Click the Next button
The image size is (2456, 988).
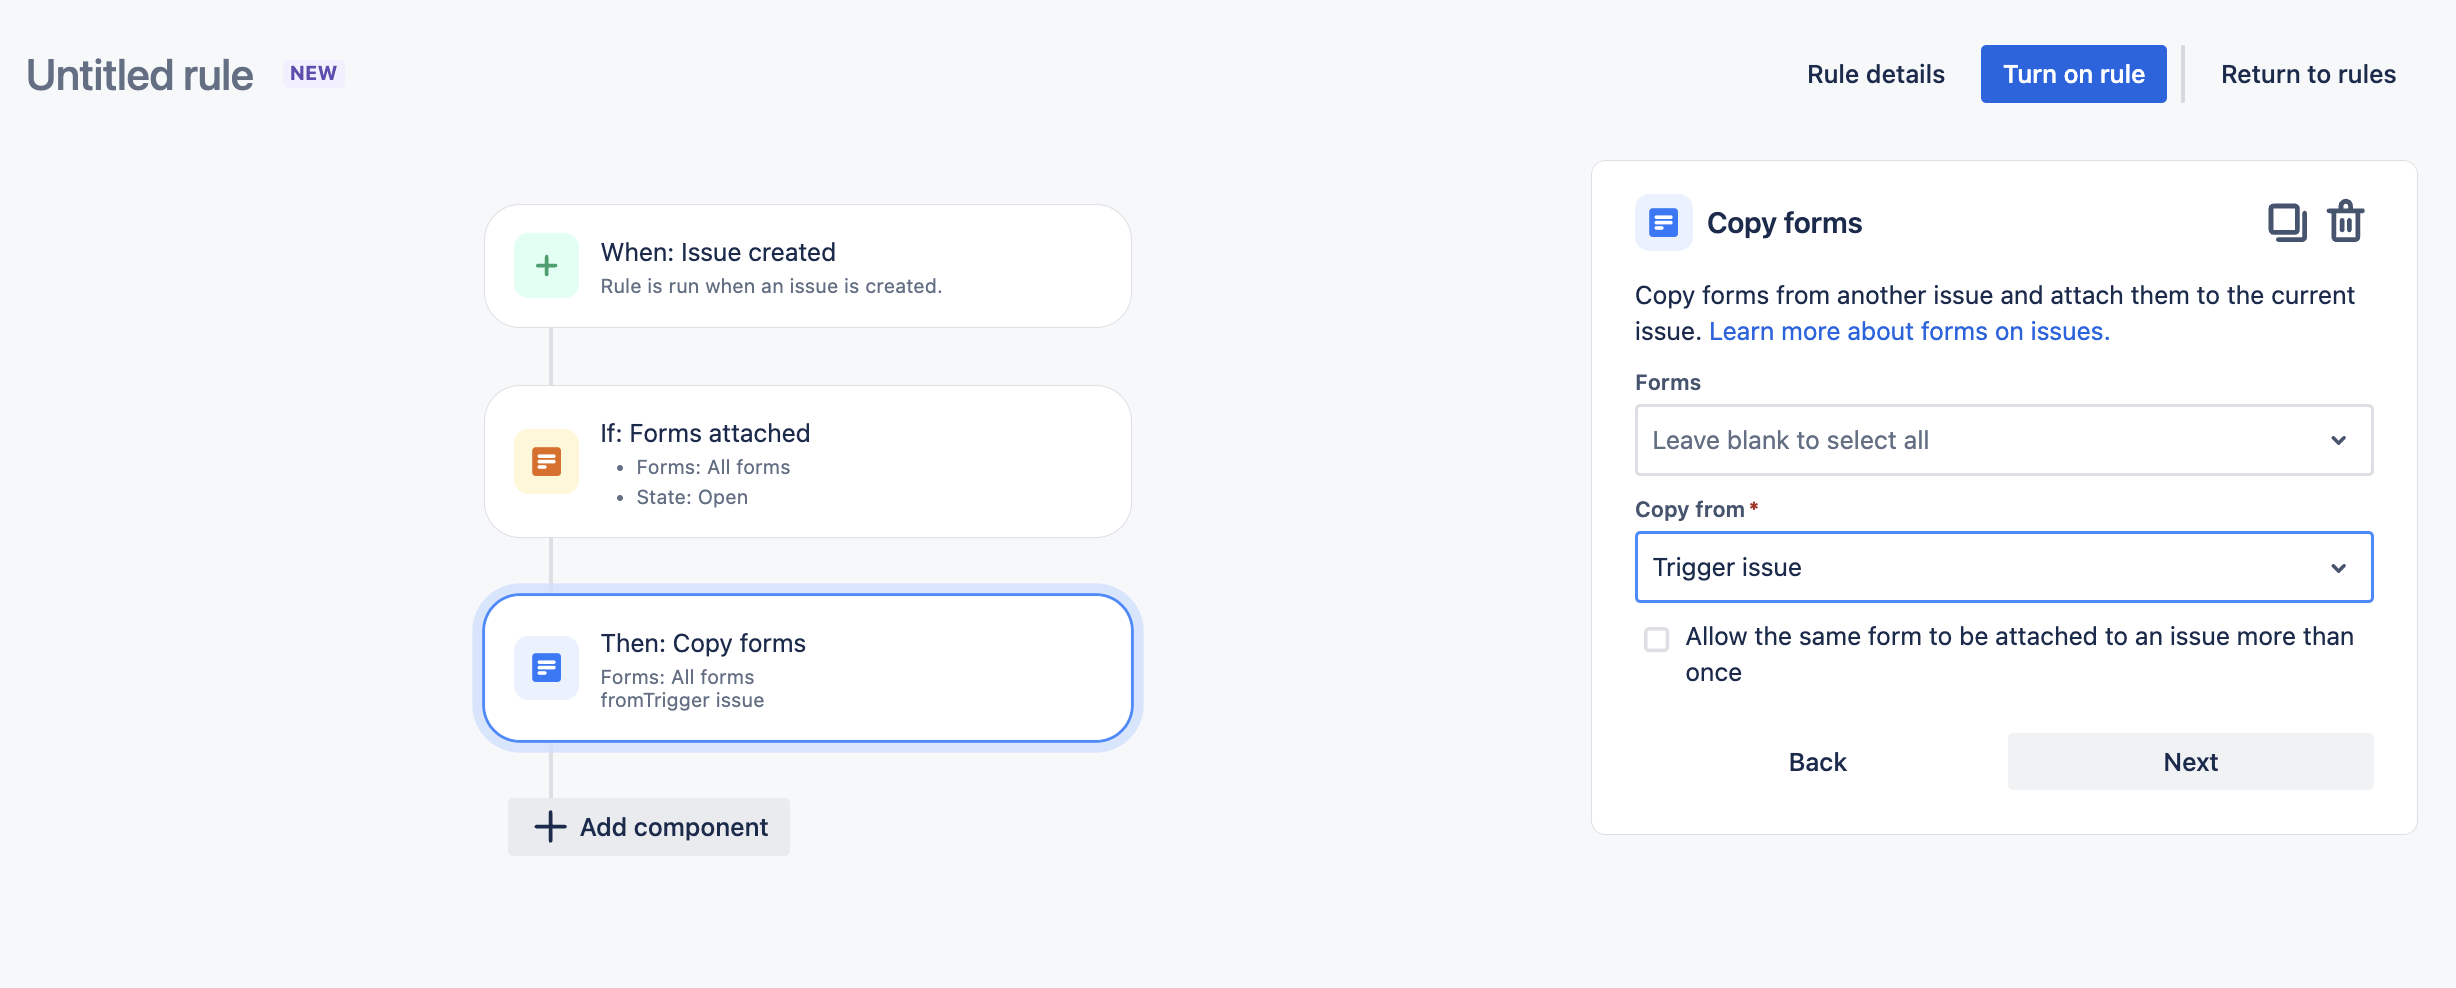(x=2190, y=762)
